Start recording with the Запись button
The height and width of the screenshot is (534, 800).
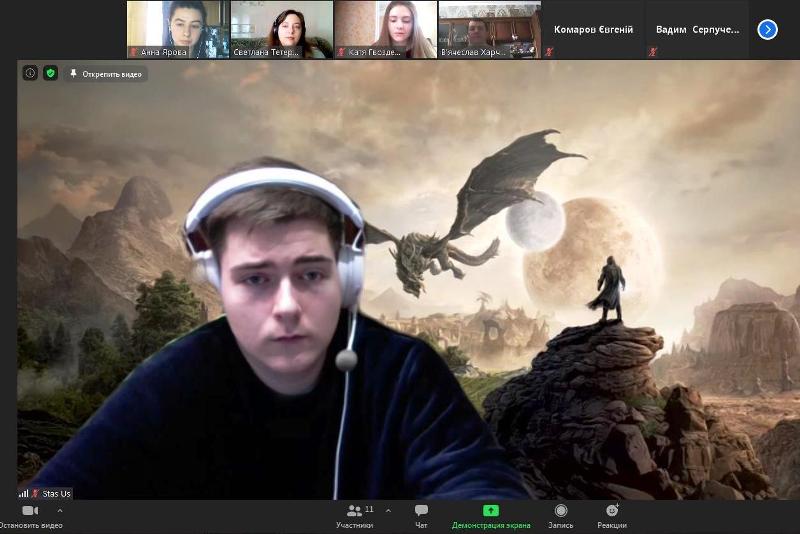pyautogui.click(x=561, y=516)
